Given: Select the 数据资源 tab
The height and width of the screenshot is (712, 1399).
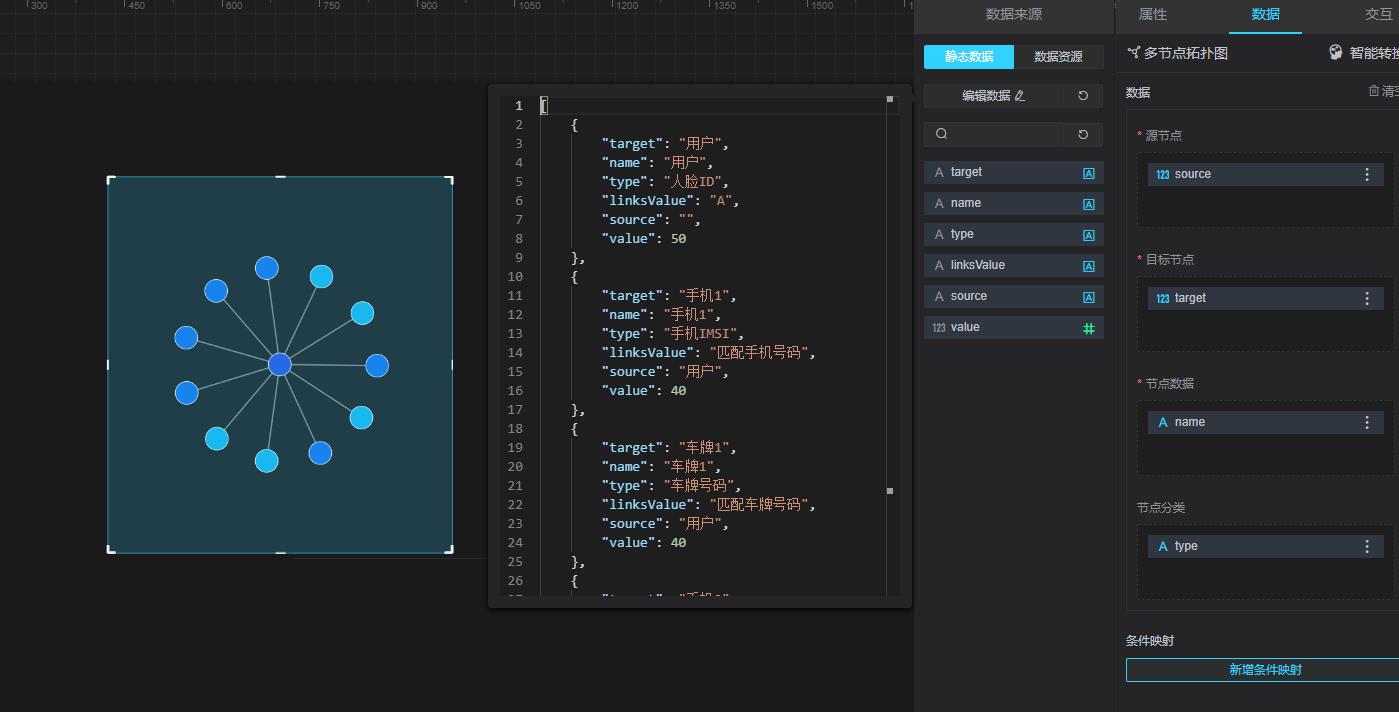Looking at the screenshot, I should click(x=1058, y=57).
